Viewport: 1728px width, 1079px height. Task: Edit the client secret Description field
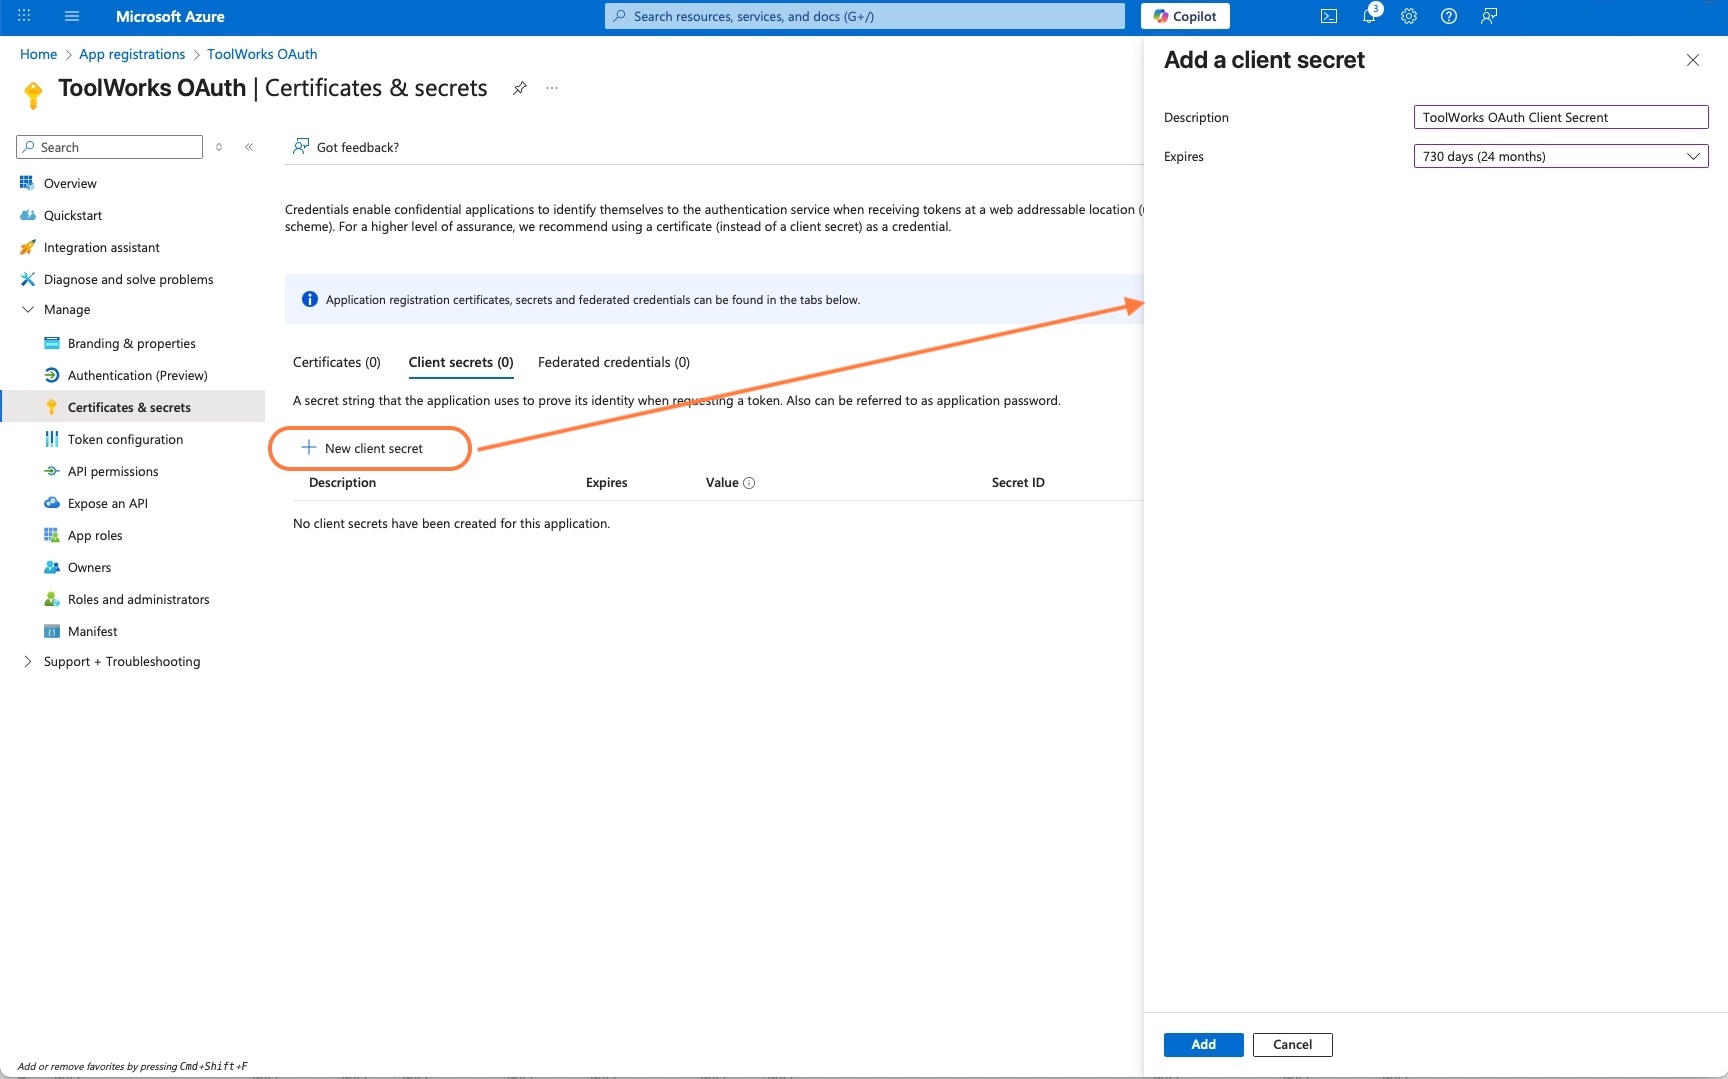pyautogui.click(x=1559, y=117)
